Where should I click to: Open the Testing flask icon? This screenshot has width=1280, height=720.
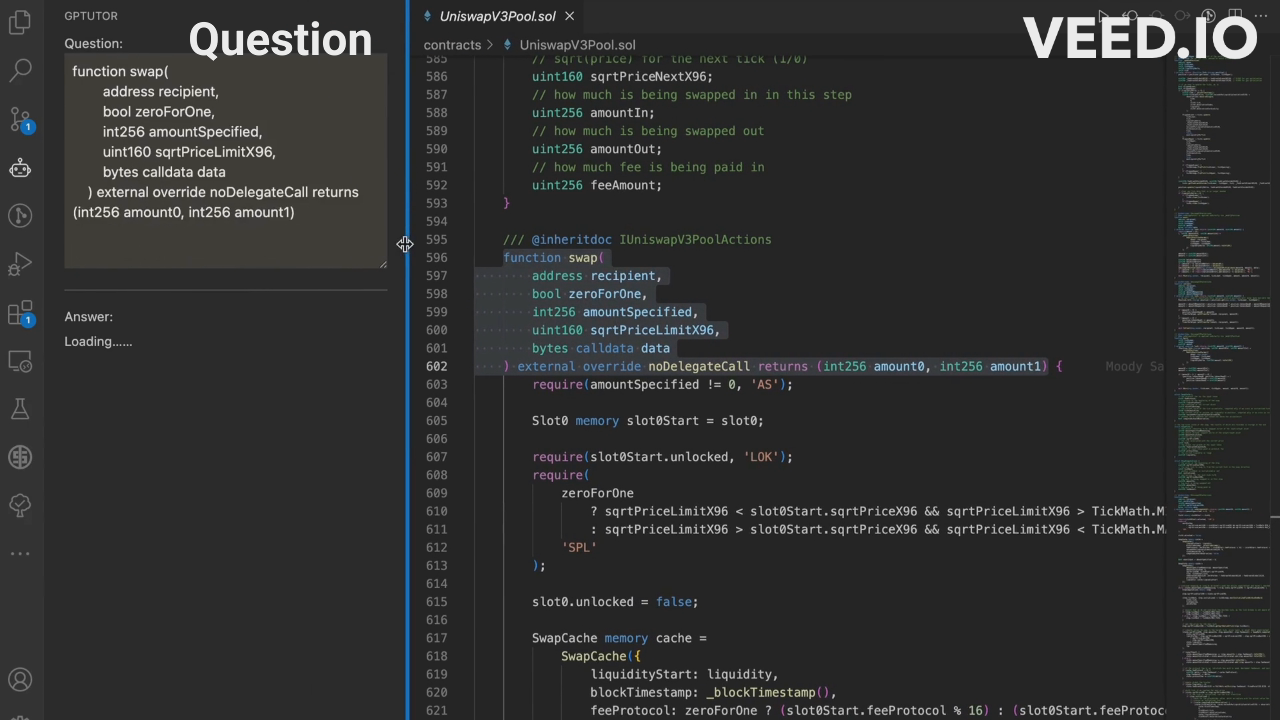click(20, 409)
